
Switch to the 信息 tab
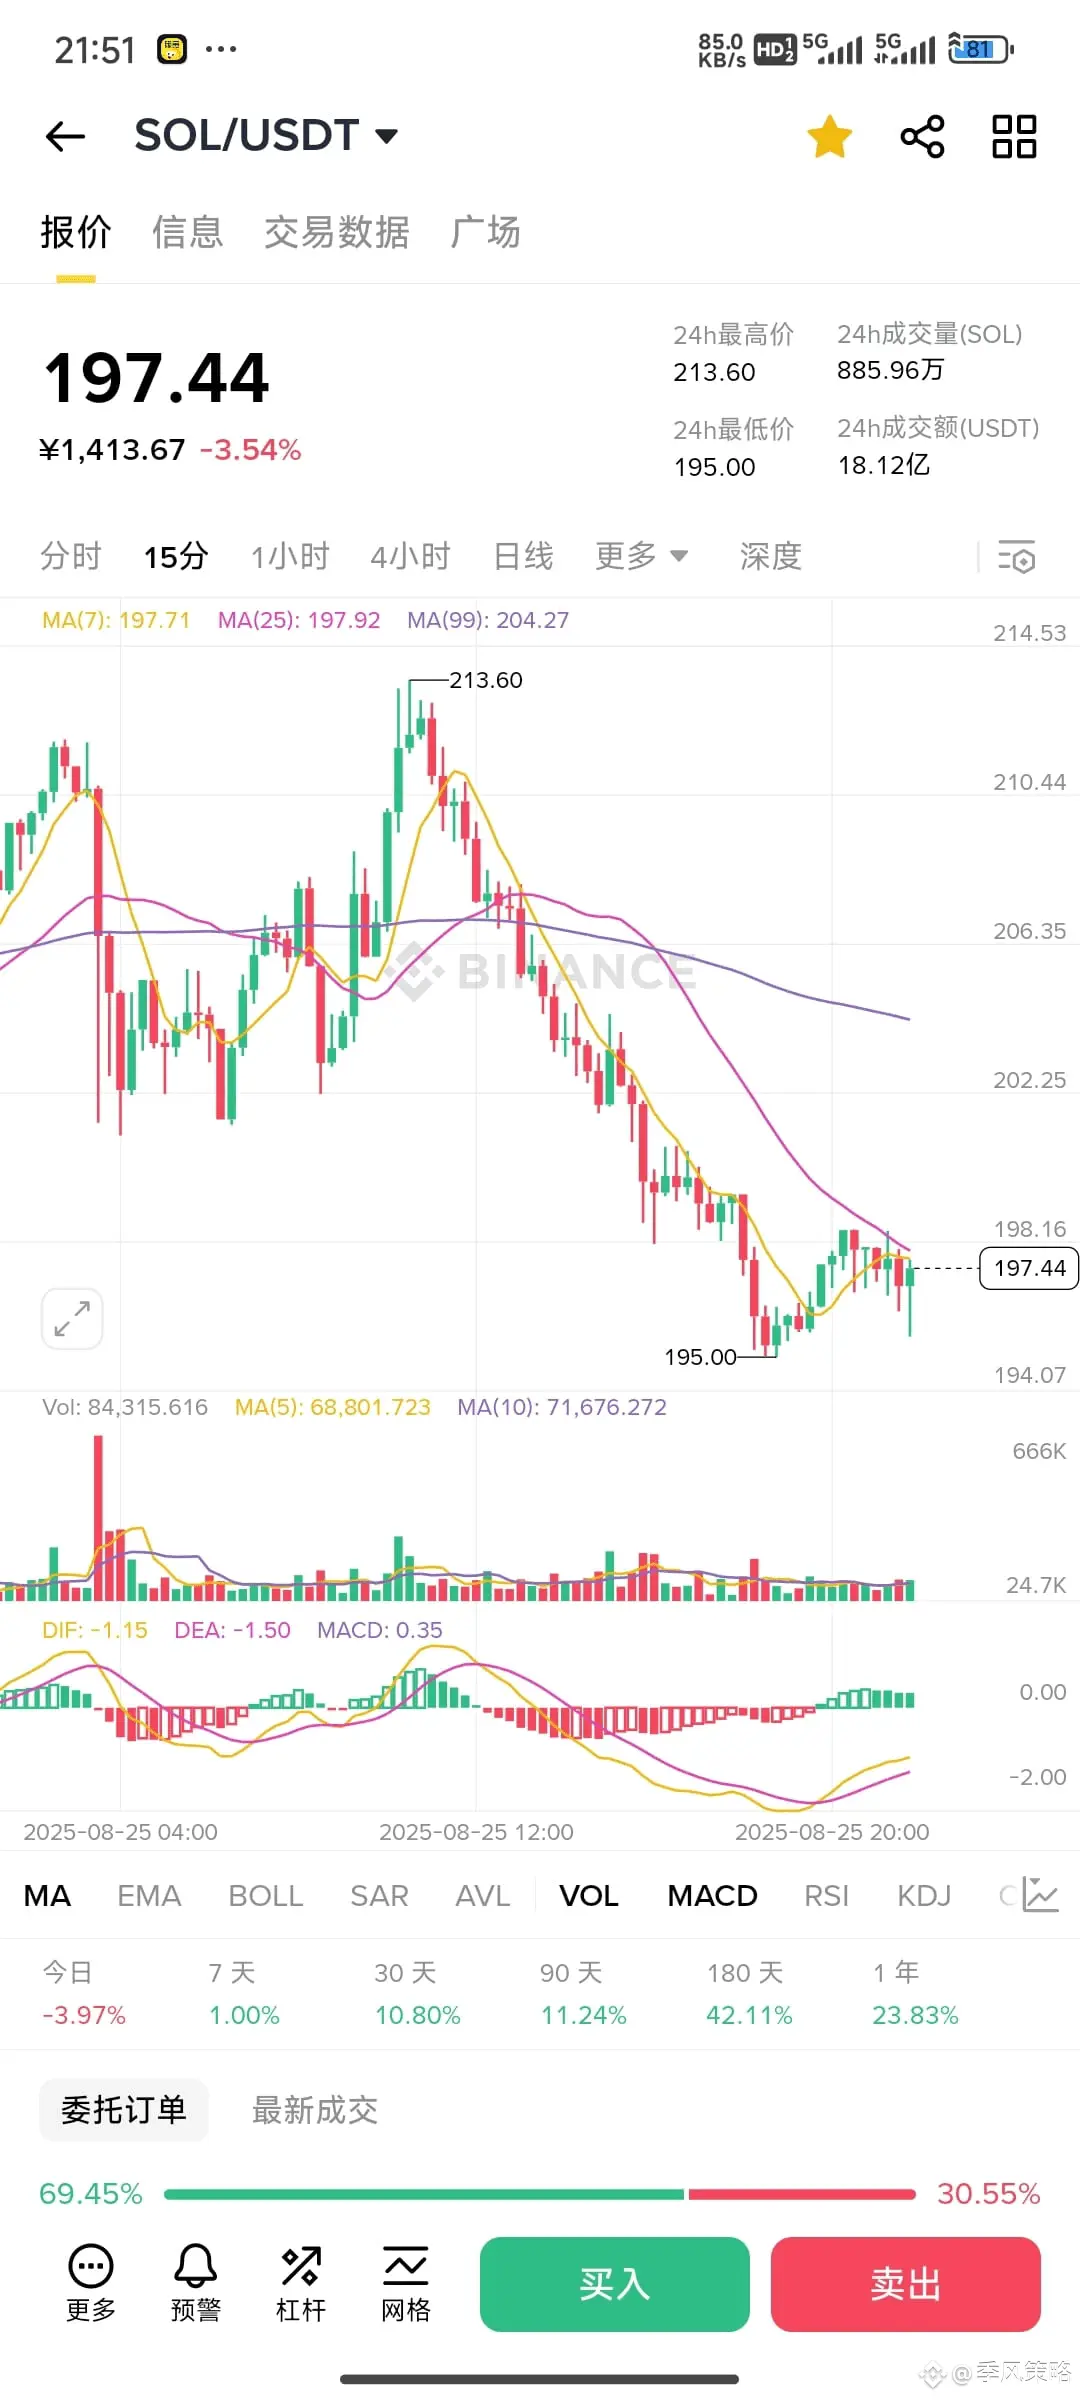pos(188,232)
